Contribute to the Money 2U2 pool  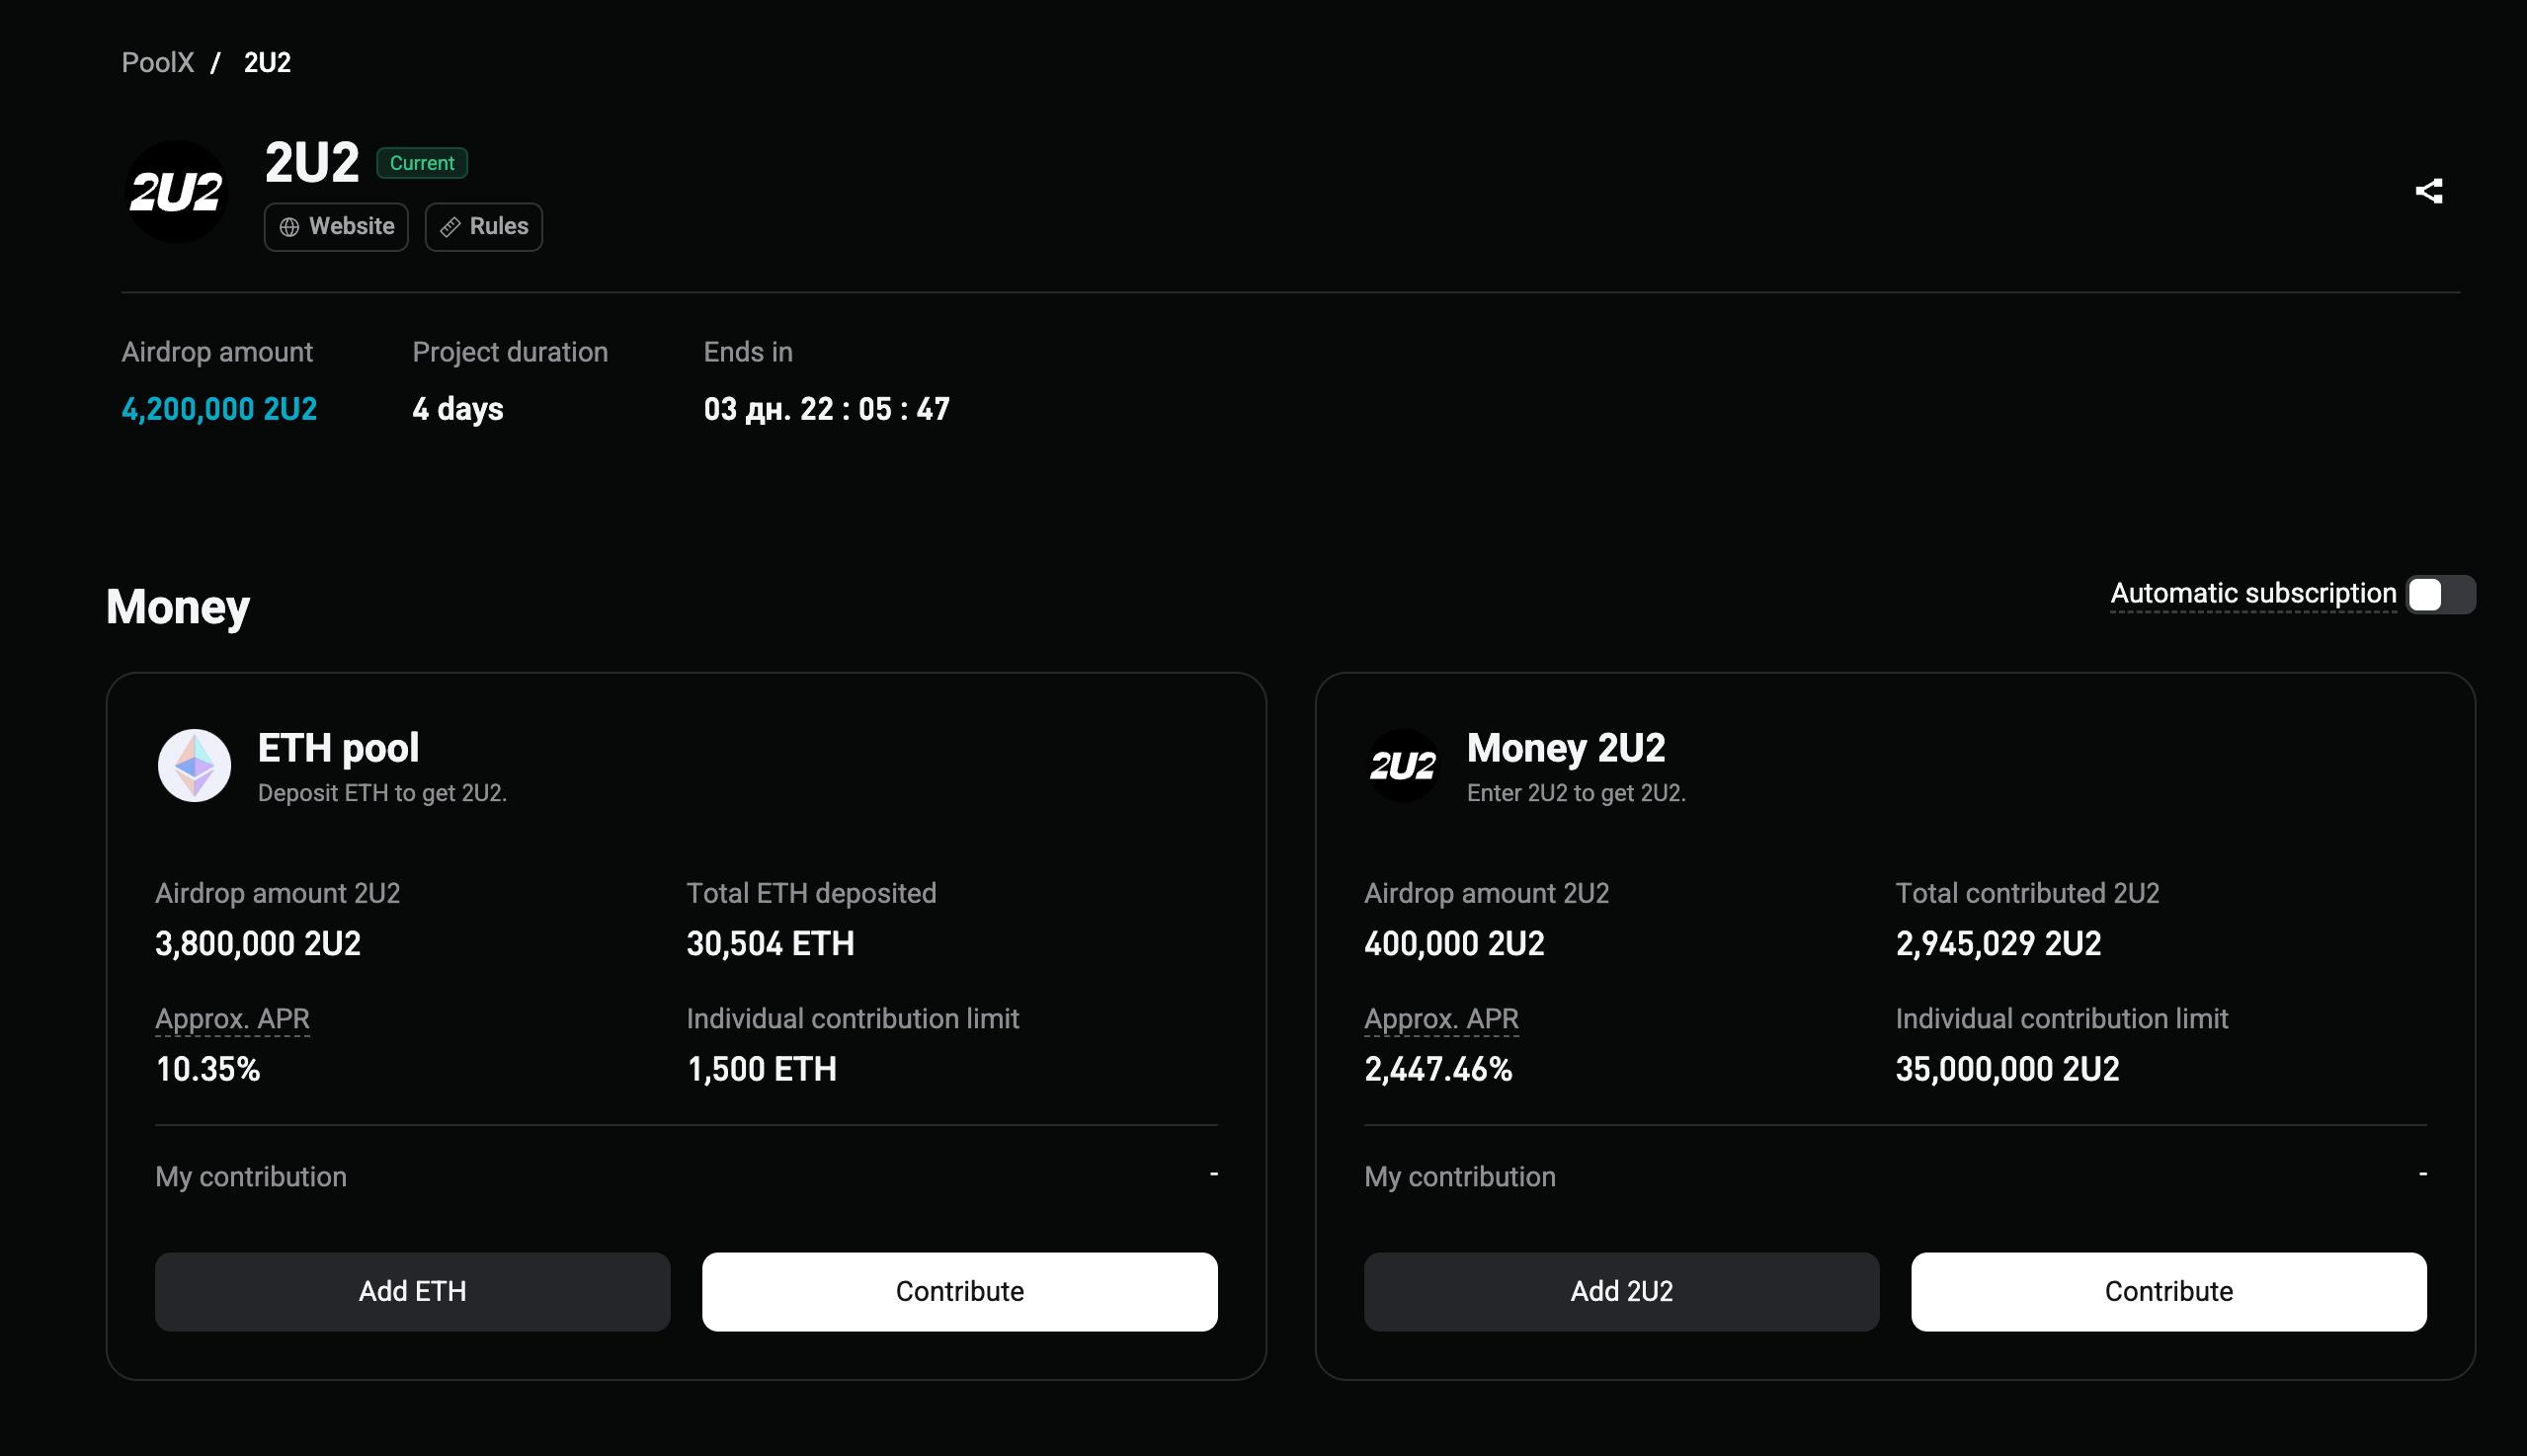coord(2169,1292)
